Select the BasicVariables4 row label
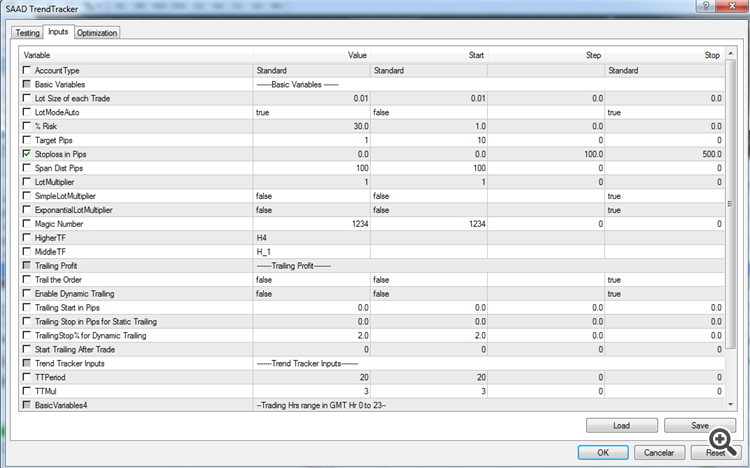 click(x=61, y=405)
